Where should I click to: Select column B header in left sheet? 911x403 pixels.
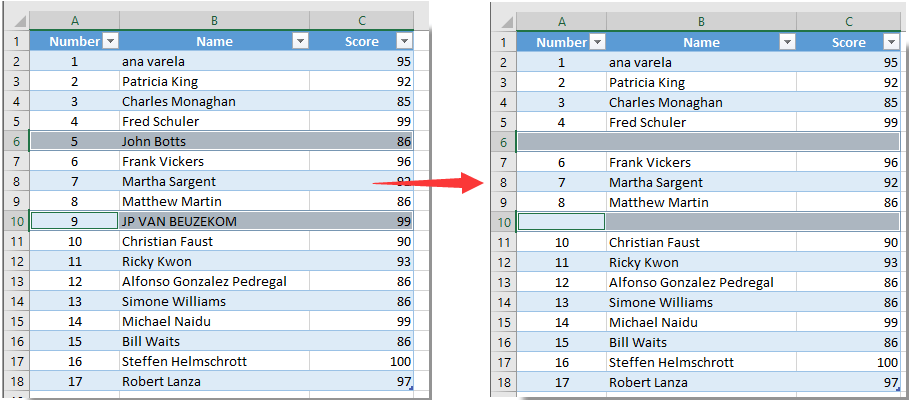point(214,19)
